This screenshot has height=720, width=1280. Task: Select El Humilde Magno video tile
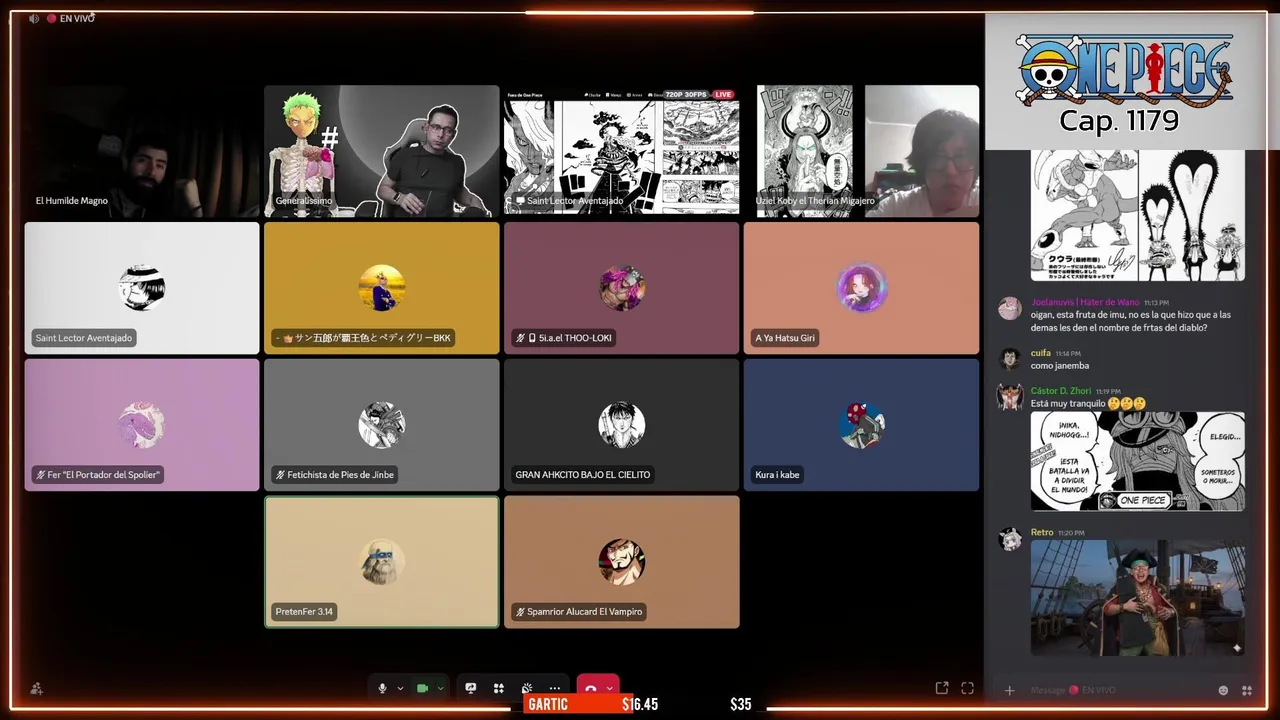[x=142, y=151]
